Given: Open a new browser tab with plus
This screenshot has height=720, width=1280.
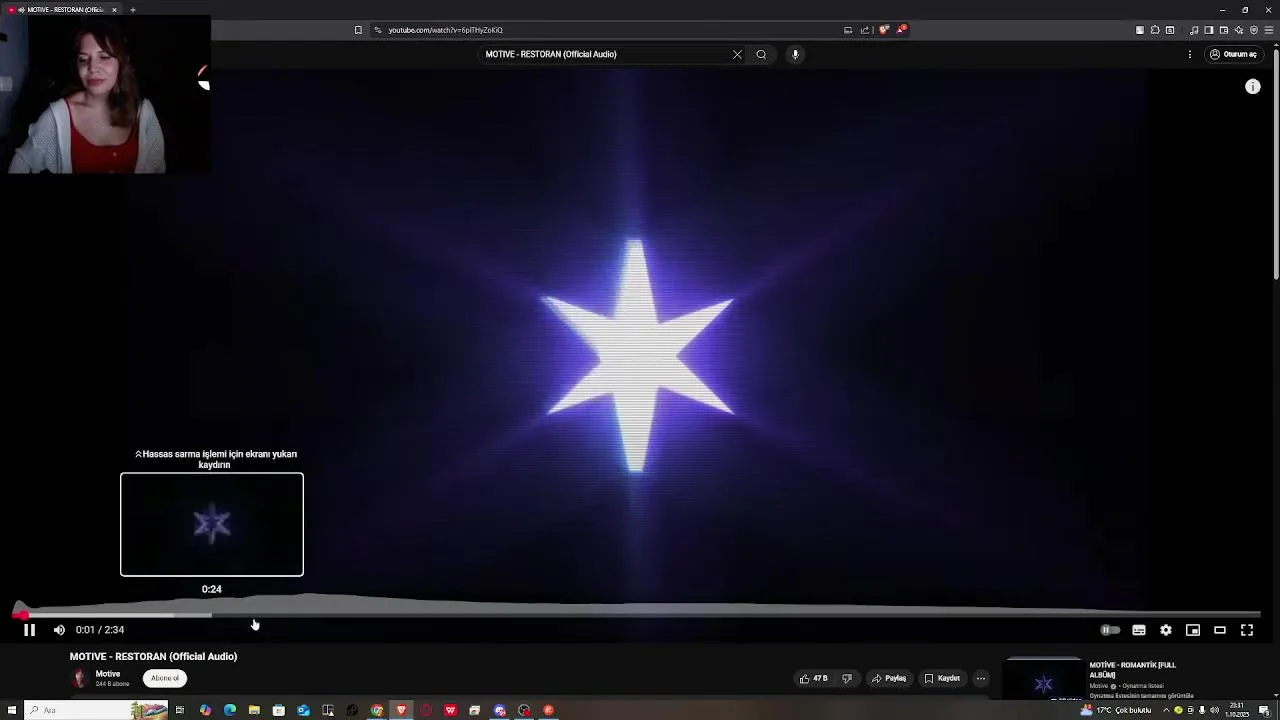Looking at the screenshot, I should [x=133, y=10].
